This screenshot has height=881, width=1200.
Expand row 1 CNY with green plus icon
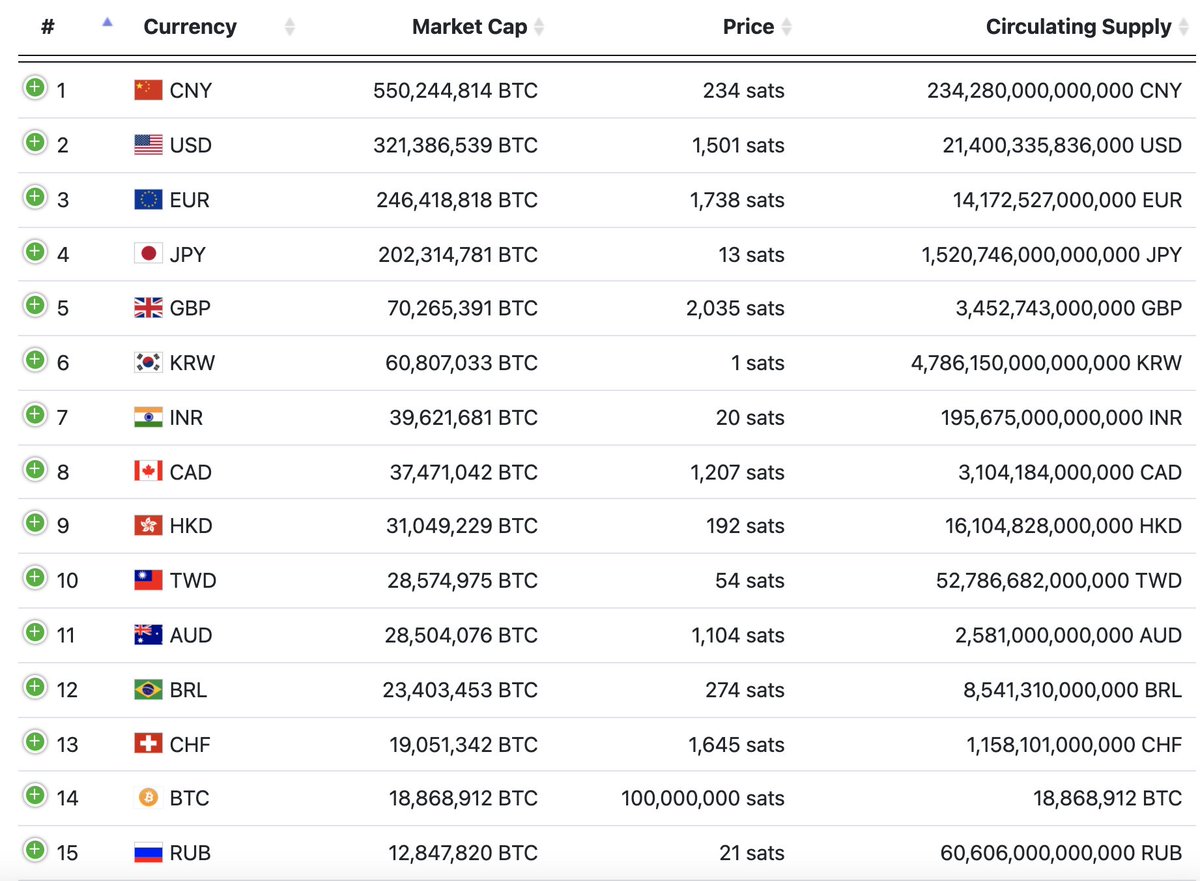35,88
